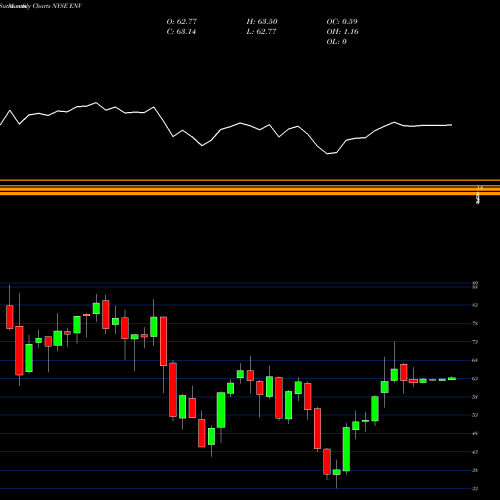
Task: Click the 'OC: 0.59' value
Action: click(x=342, y=21)
